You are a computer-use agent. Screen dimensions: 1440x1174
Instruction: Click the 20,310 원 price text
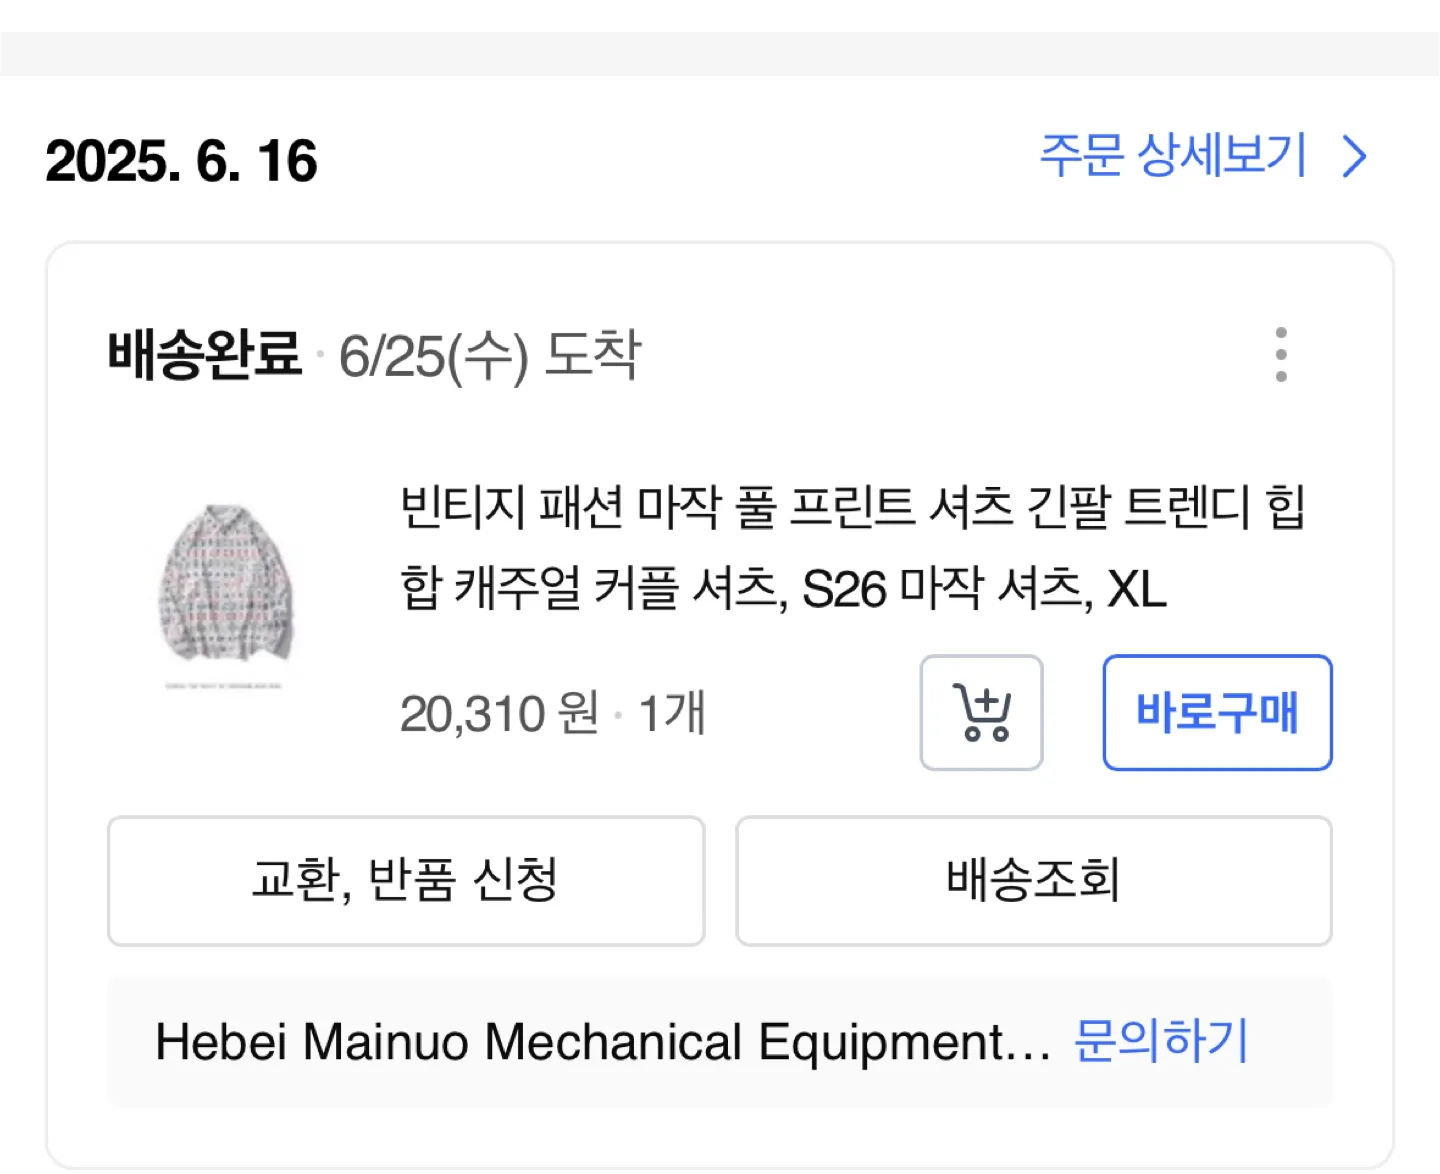pyautogui.click(x=499, y=714)
